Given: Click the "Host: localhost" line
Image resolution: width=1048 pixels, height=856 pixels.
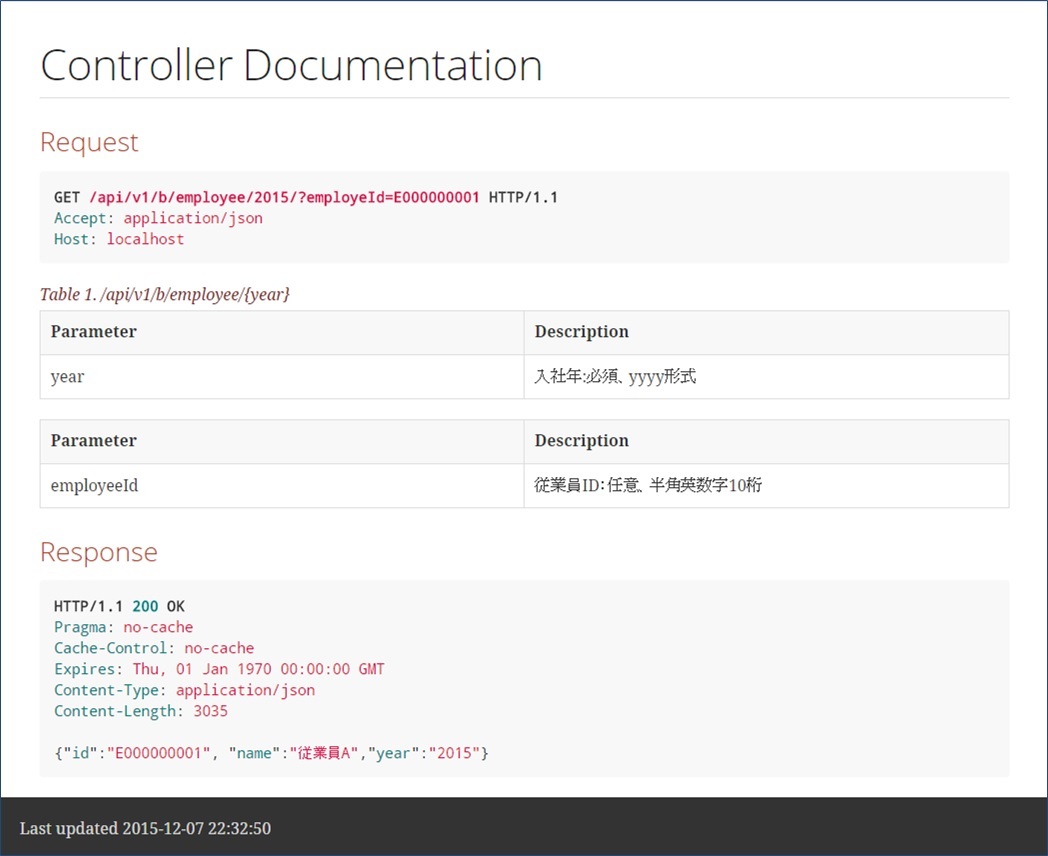Looking at the screenshot, I should tap(118, 239).
